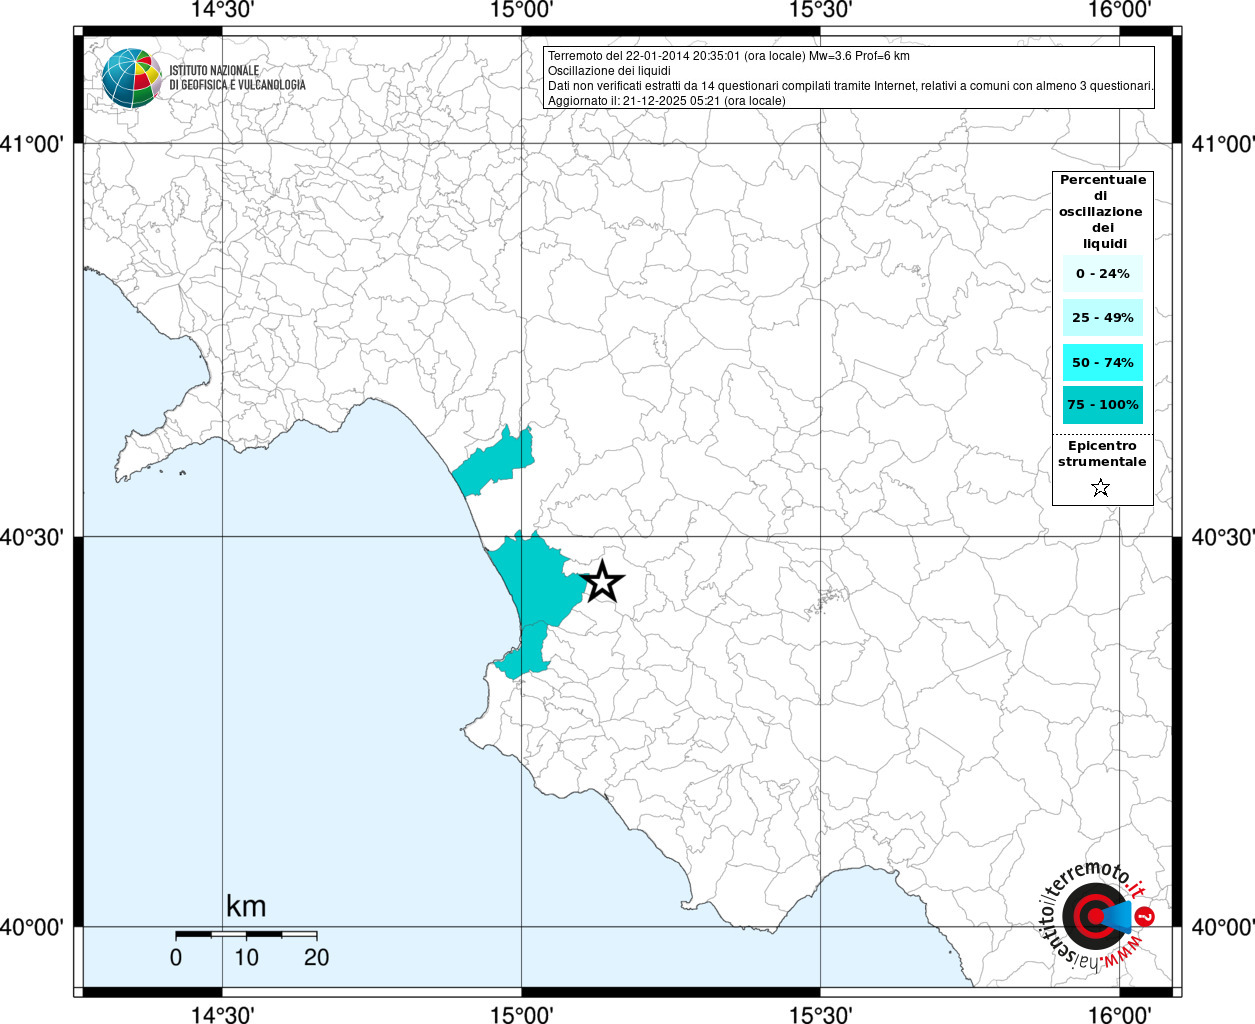Click the left axis label 40°30'

pyautogui.click(x=32, y=537)
